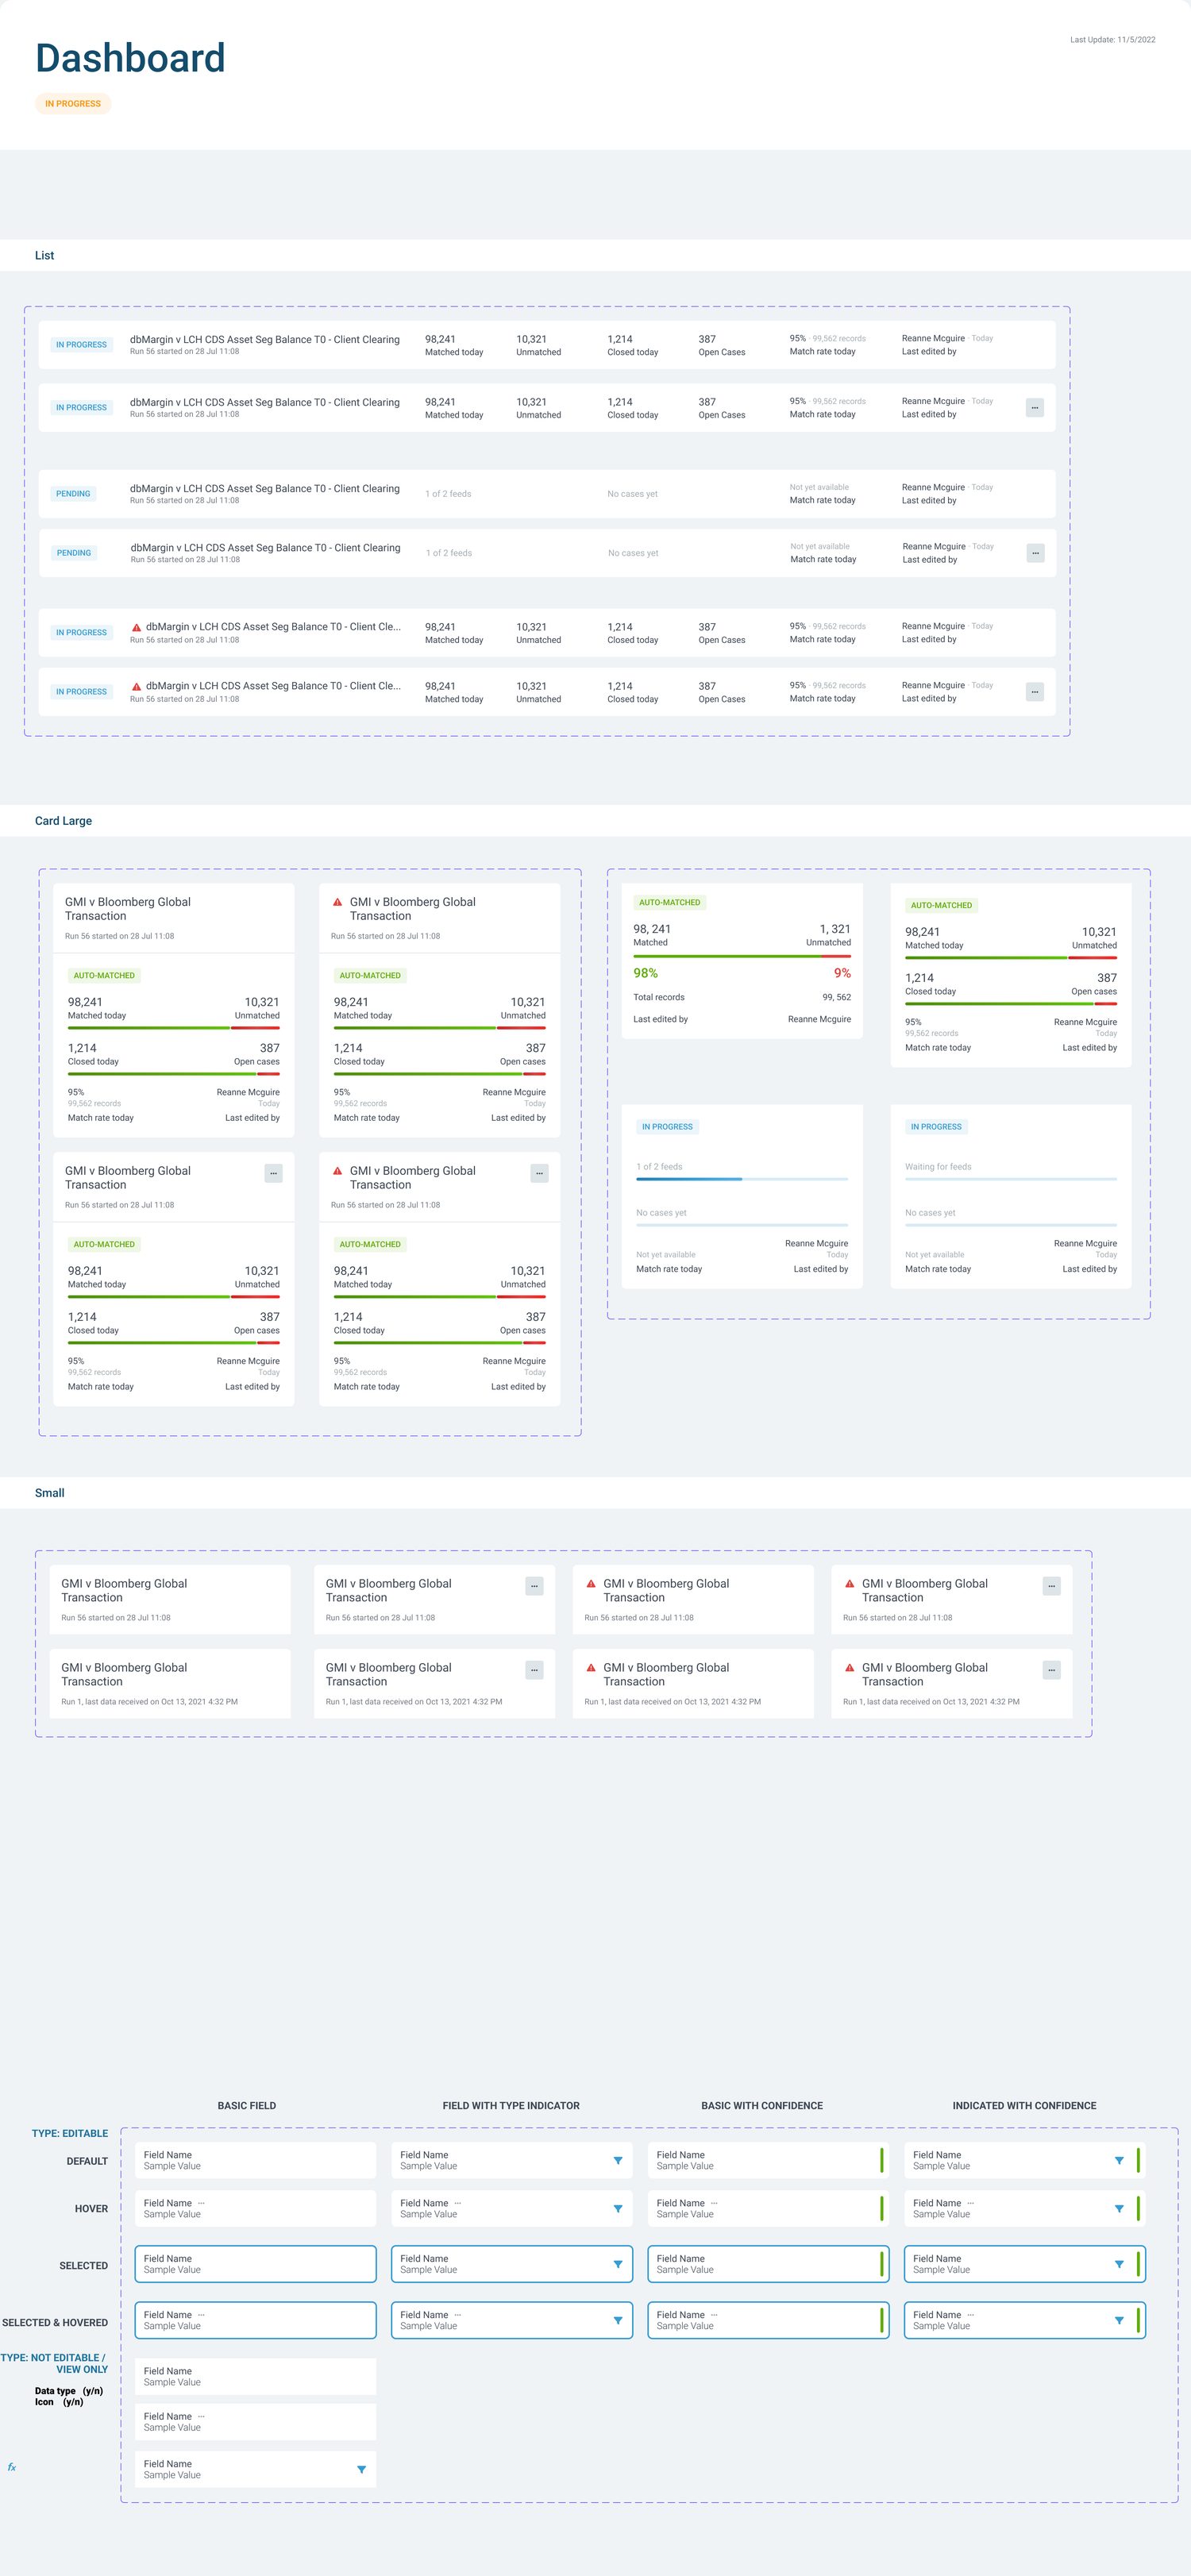Click blue progress bar under '1 of 2 feeds'
Viewport: 1191px width, 2576px height.
point(742,1179)
